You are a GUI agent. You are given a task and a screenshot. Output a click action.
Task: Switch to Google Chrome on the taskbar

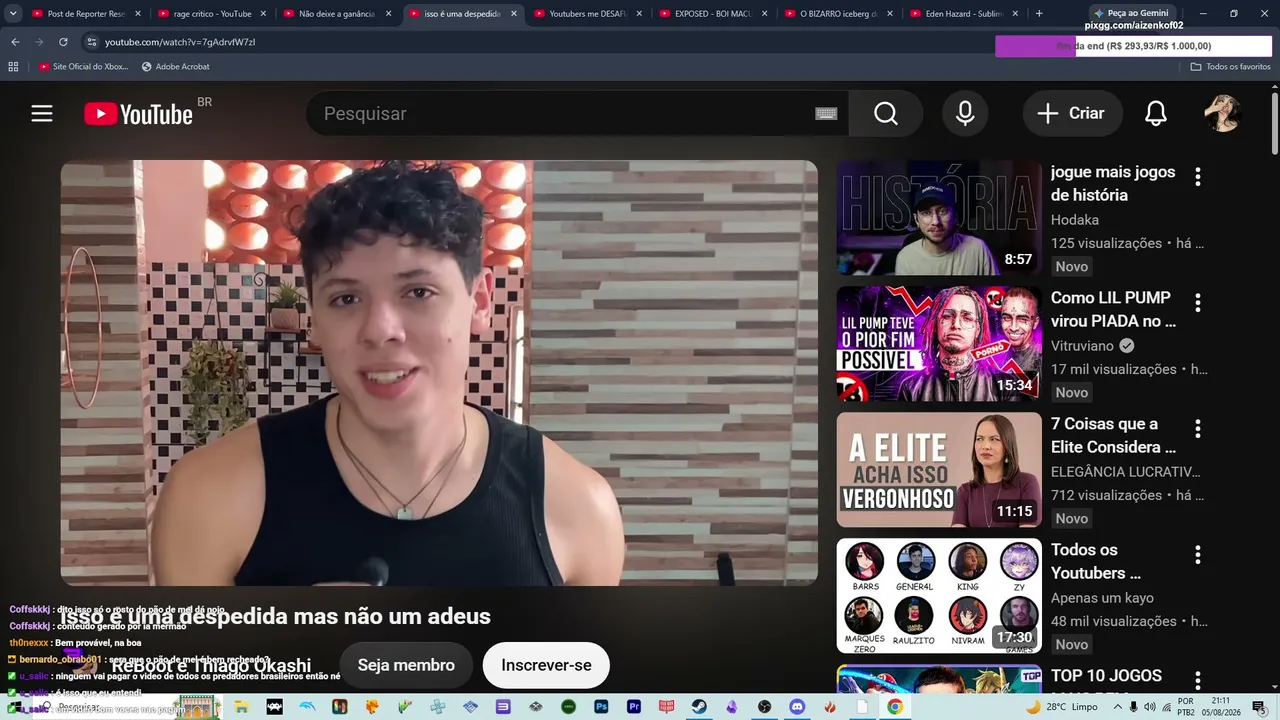895,707
